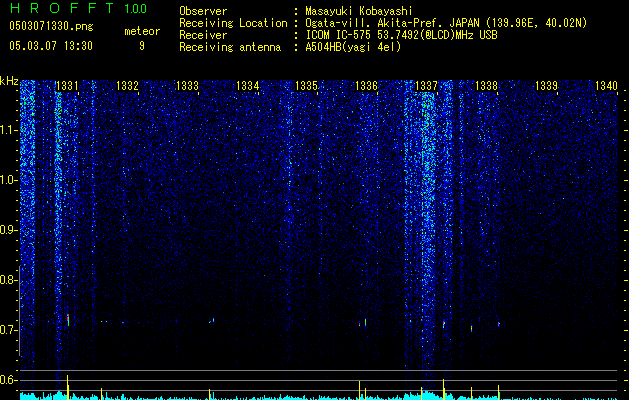Click the 1337 time marker

coord(426,85)
